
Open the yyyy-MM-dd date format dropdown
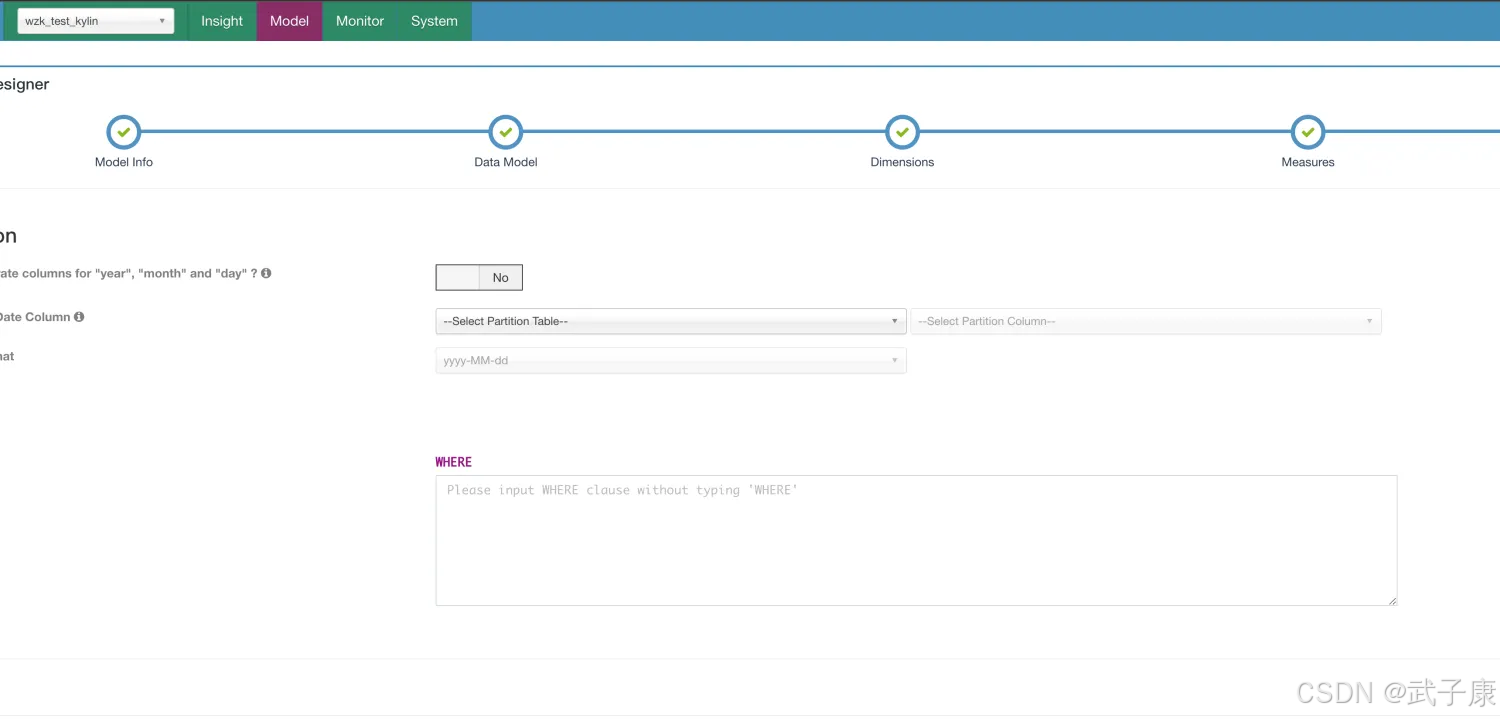tap(671, 360)
